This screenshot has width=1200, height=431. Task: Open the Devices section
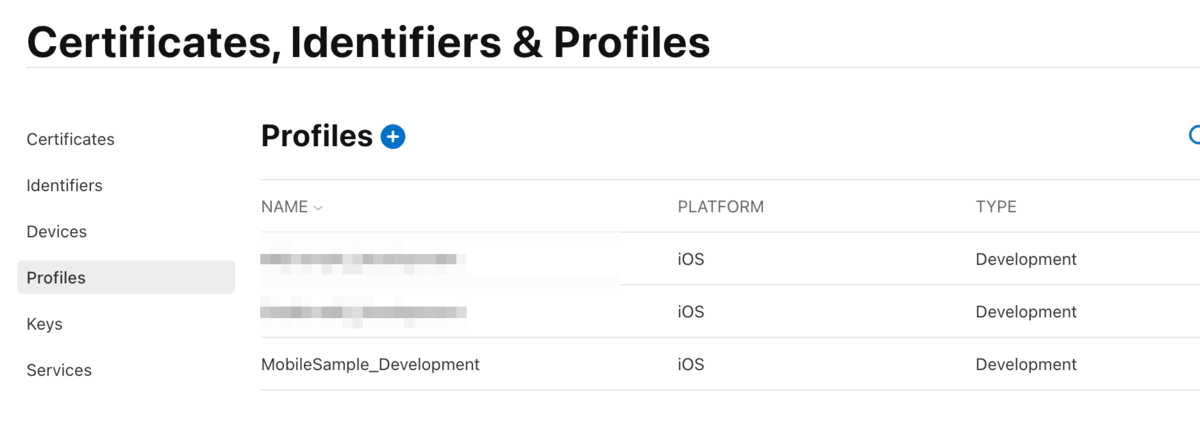coord(56,231)
